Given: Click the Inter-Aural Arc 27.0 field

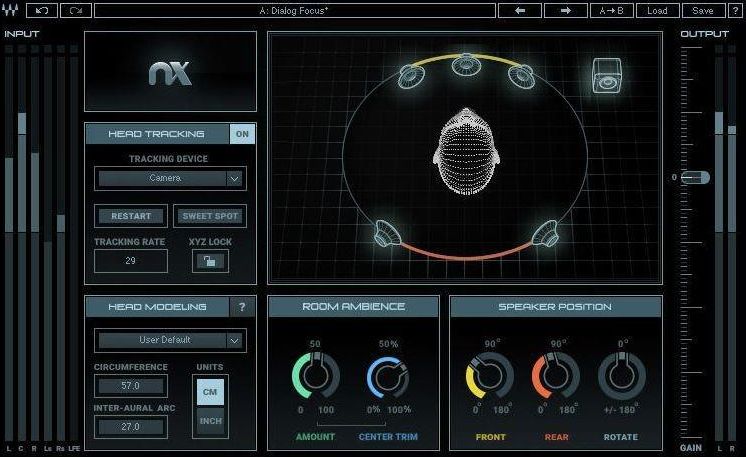Looking at the screenshot, I should click(x=131, y=427).
